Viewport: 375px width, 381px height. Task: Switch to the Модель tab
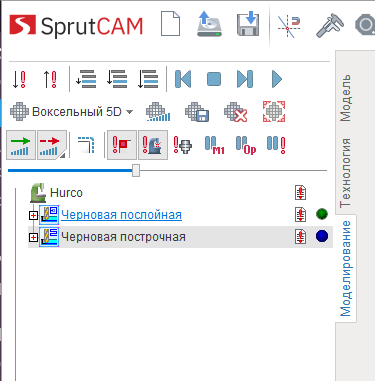345,98
